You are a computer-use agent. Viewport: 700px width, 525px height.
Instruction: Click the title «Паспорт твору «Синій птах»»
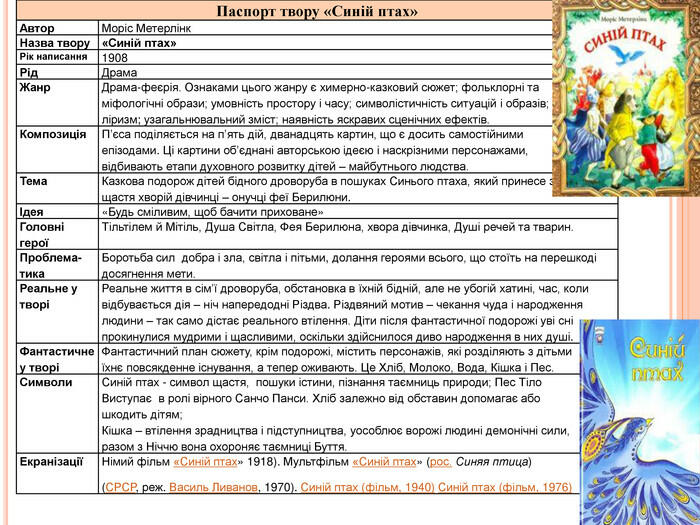click(x=317, y=11)
